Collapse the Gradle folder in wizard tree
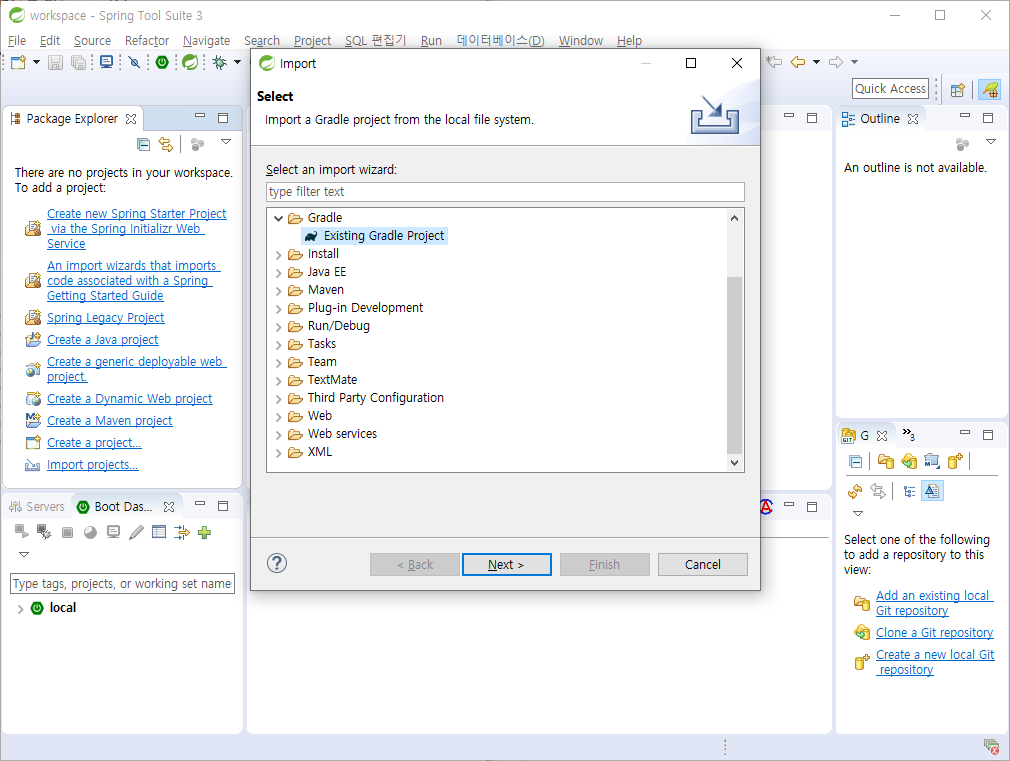Viewport: 1010px width, 761px height. (278, 218)
